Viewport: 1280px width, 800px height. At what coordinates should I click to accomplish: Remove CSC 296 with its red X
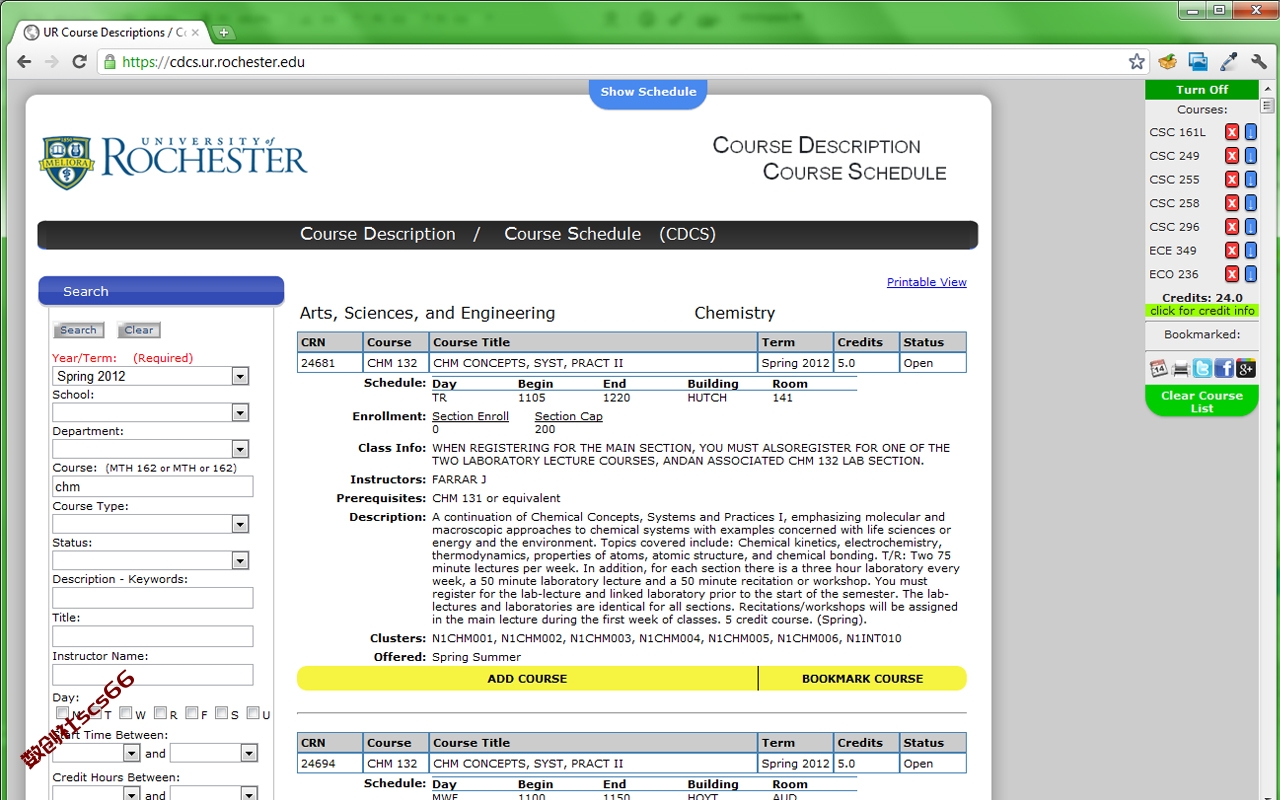pos(1232,227)
